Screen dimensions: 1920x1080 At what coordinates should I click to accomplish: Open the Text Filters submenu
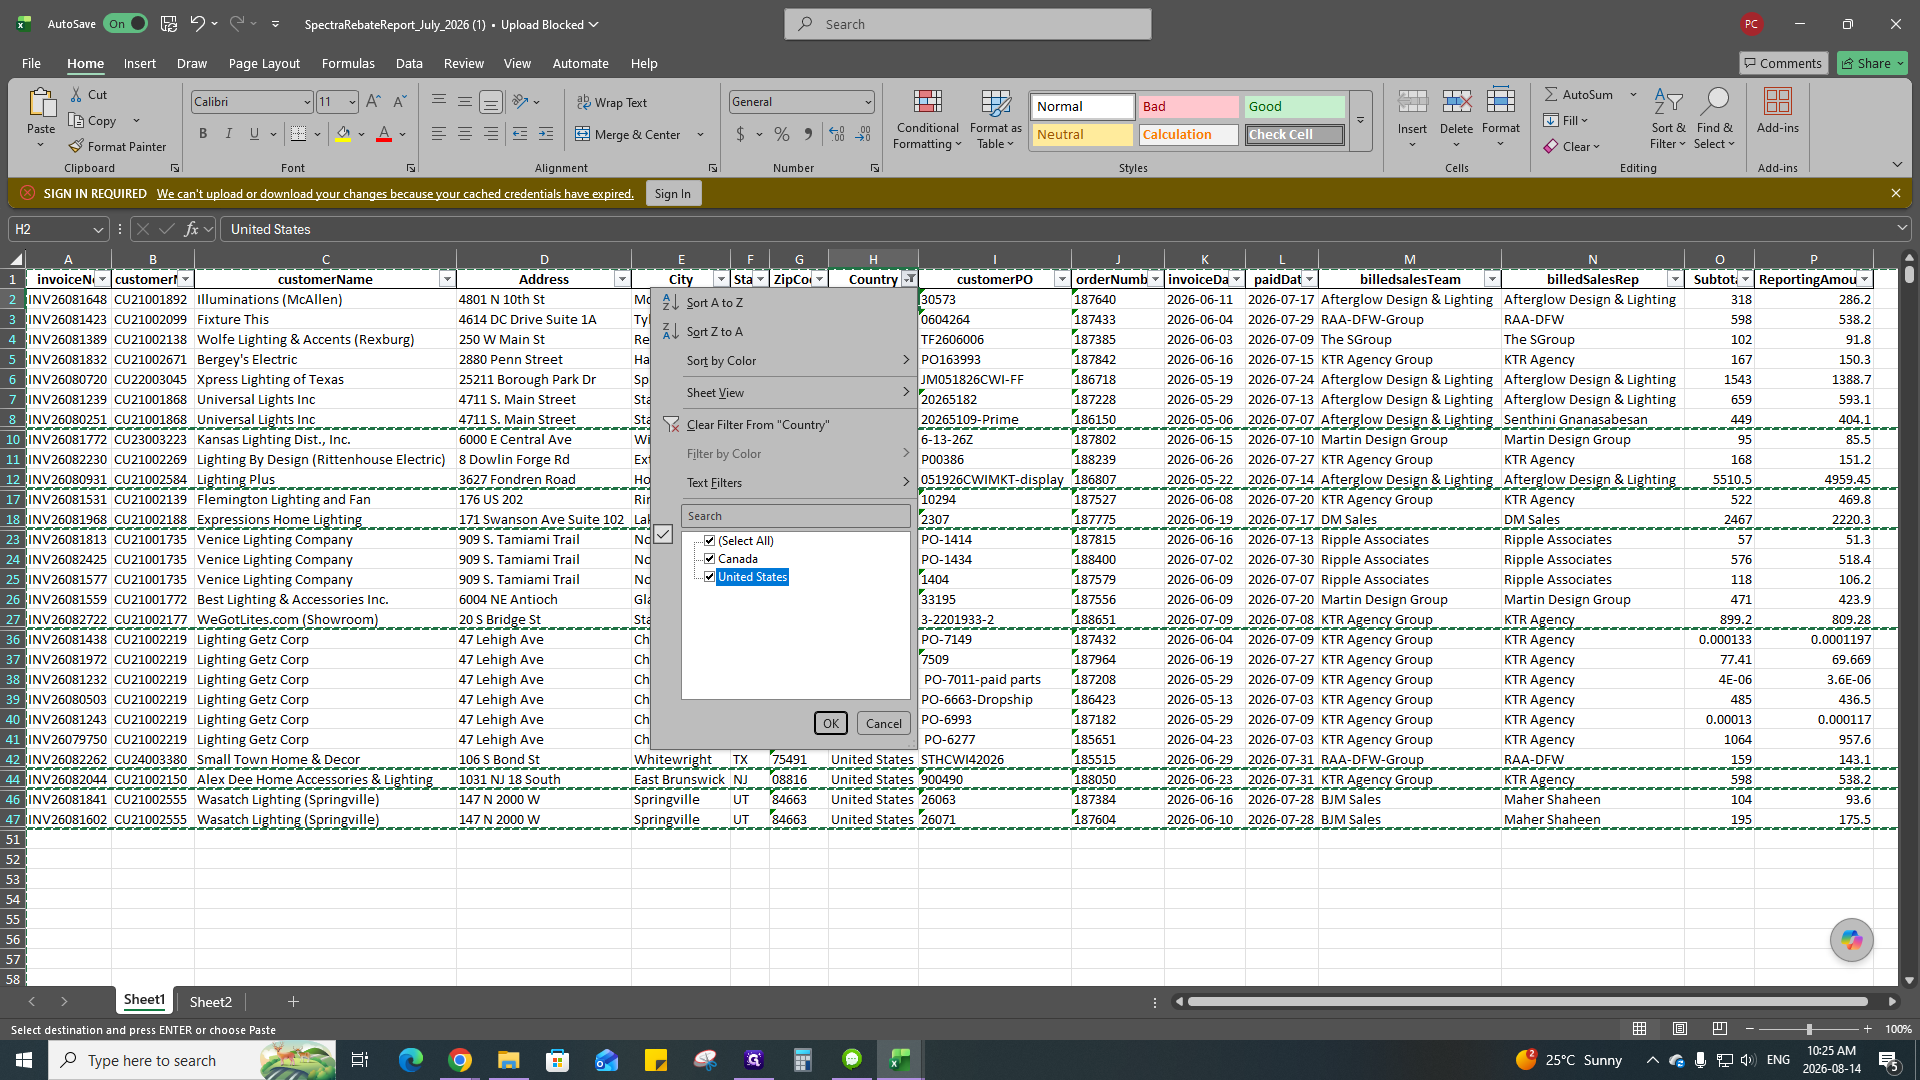tap(714, 483)
